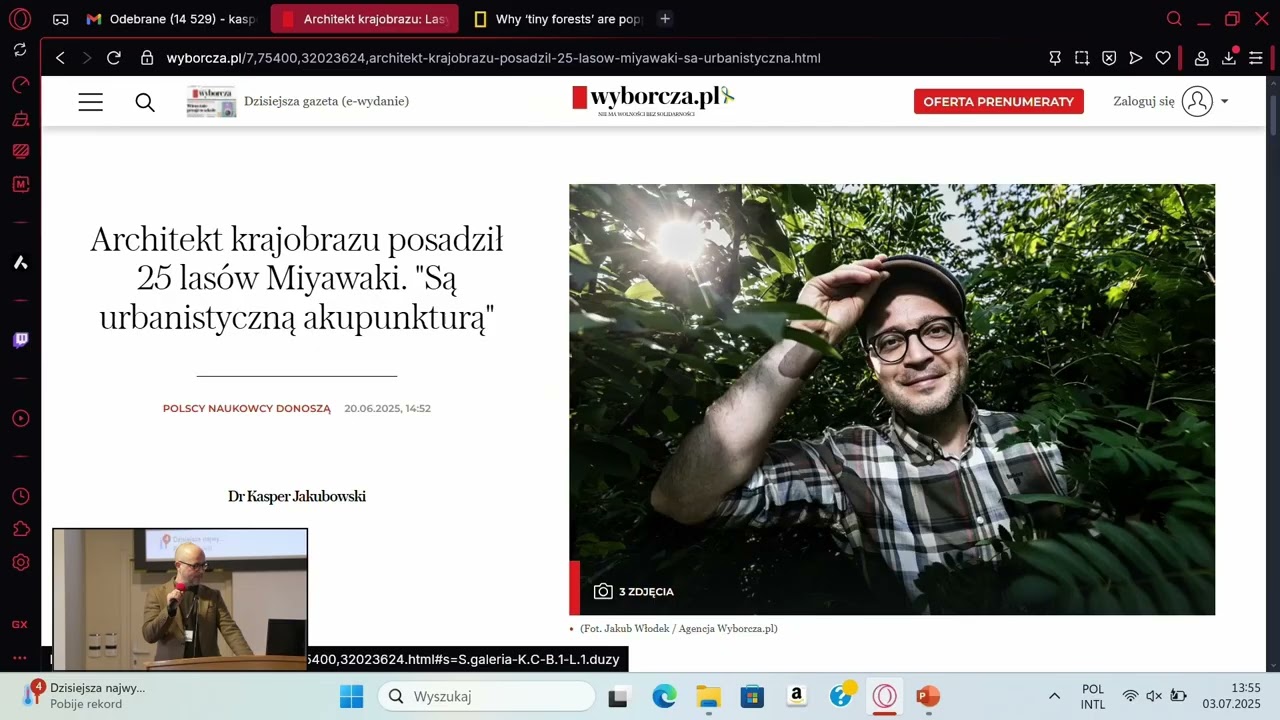Click the taskbar Wyszukaj search box

point(486,696)
